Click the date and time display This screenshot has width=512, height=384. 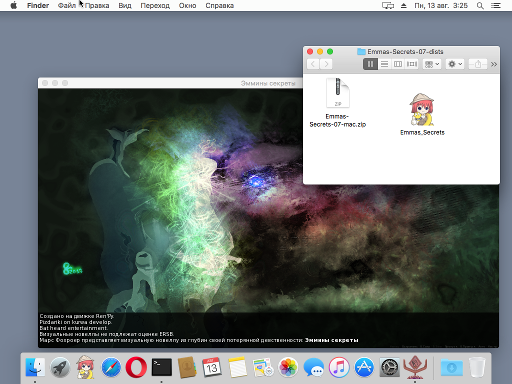click(x=441, y=6)
